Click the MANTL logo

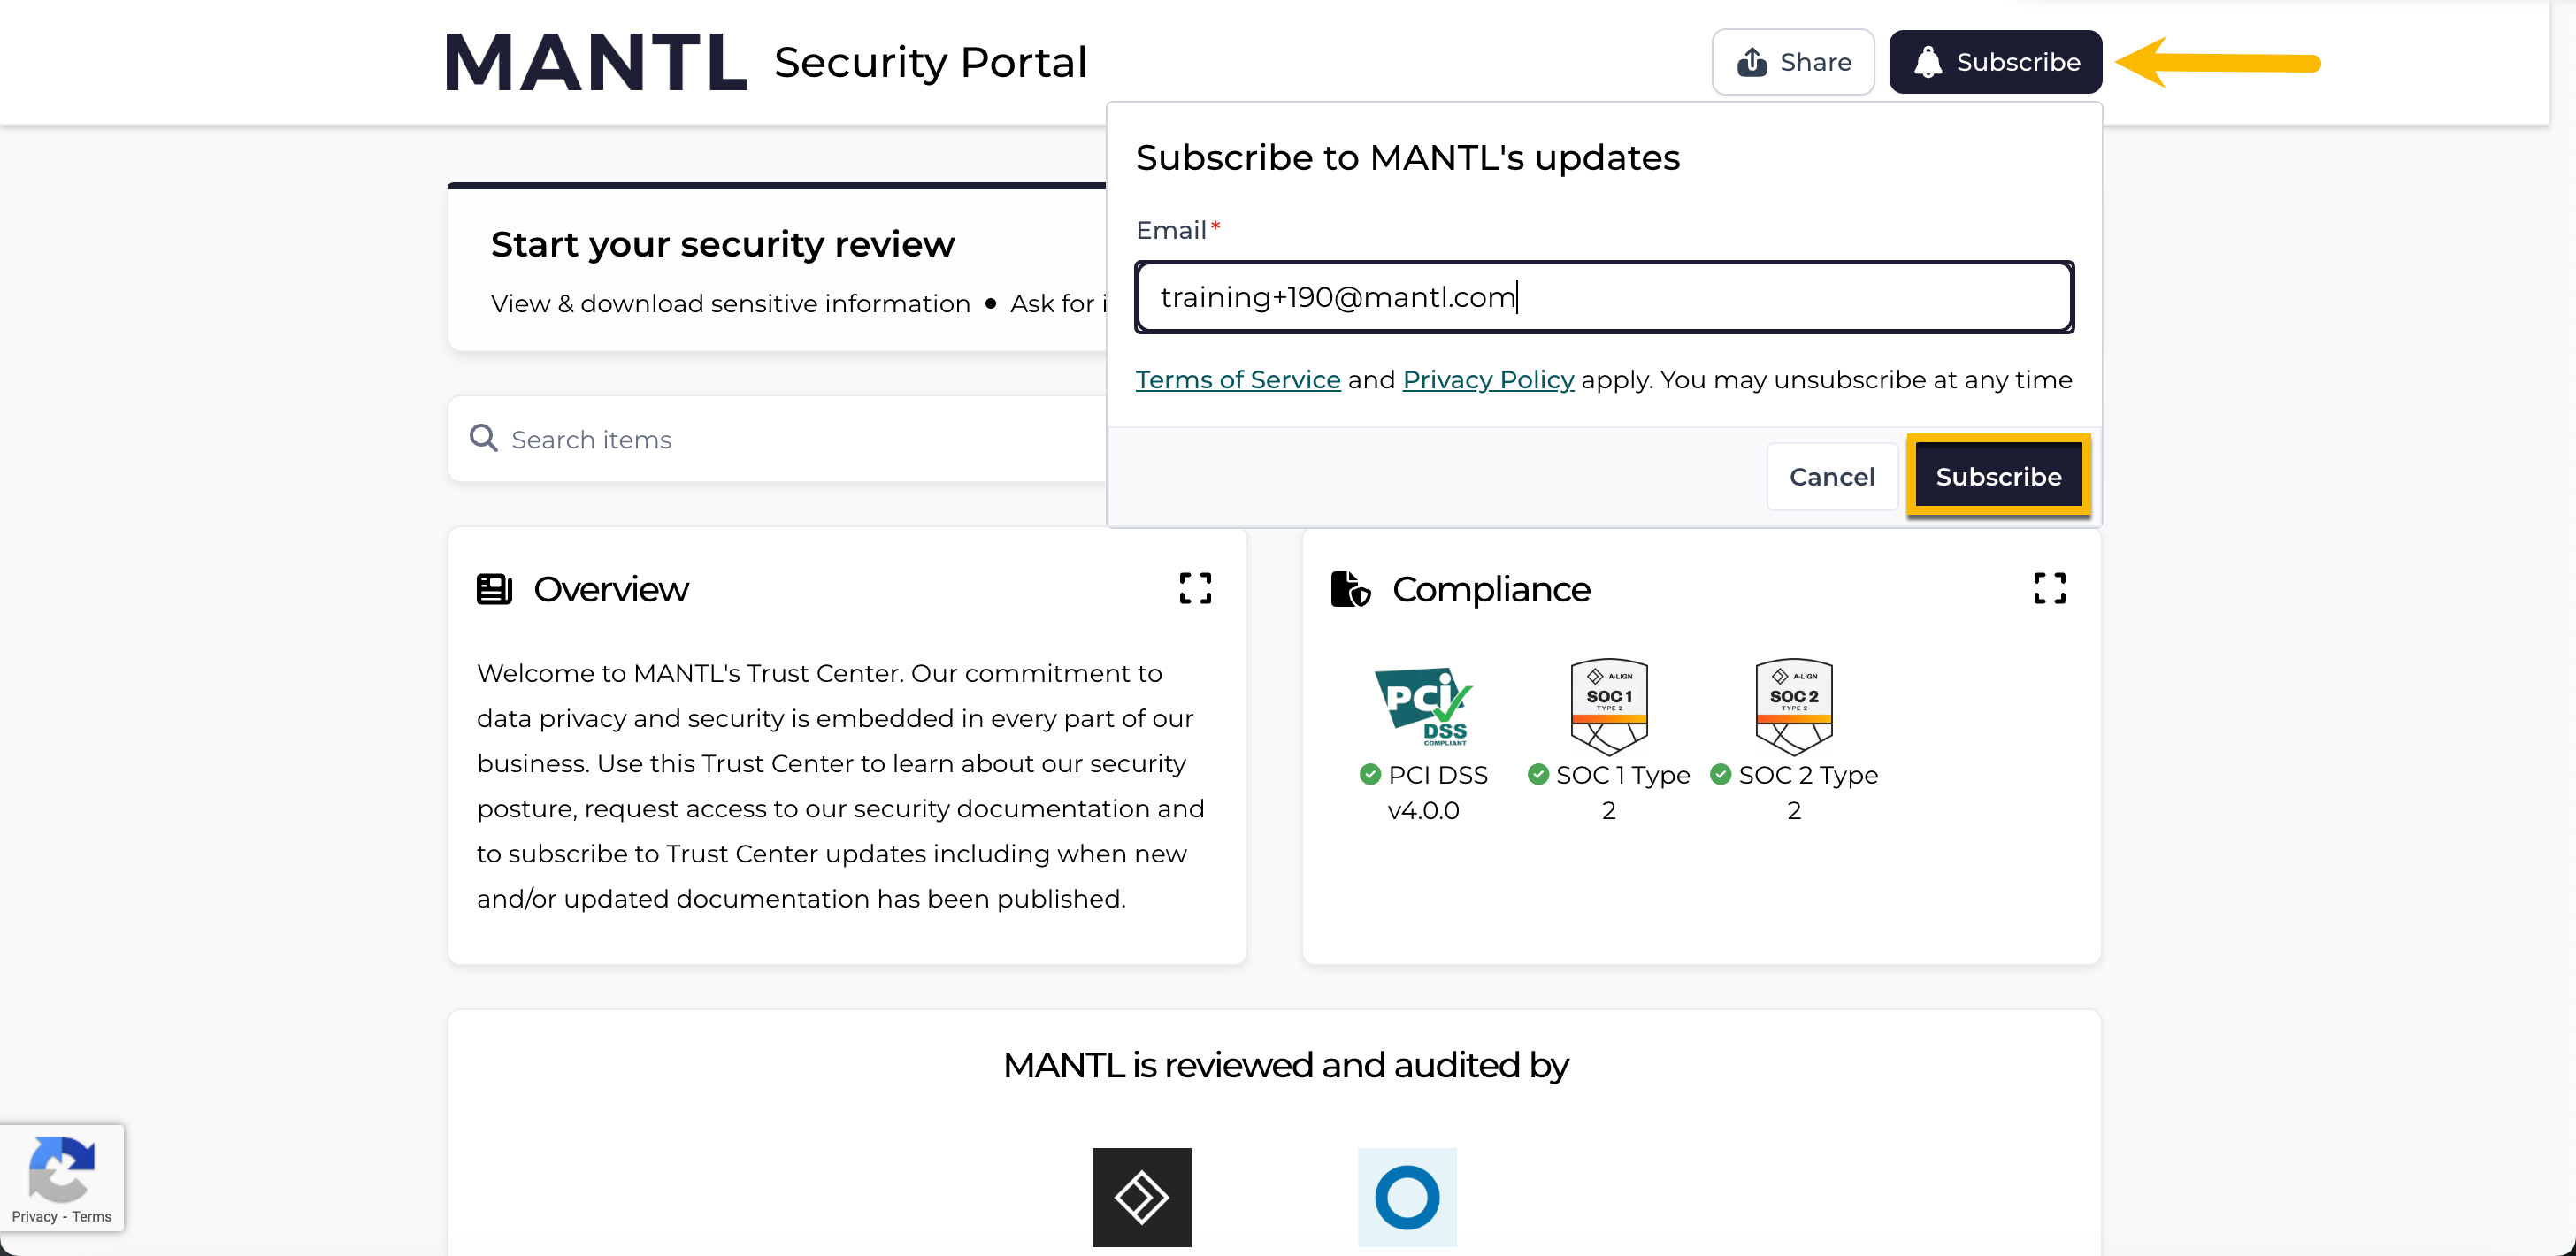596,62
